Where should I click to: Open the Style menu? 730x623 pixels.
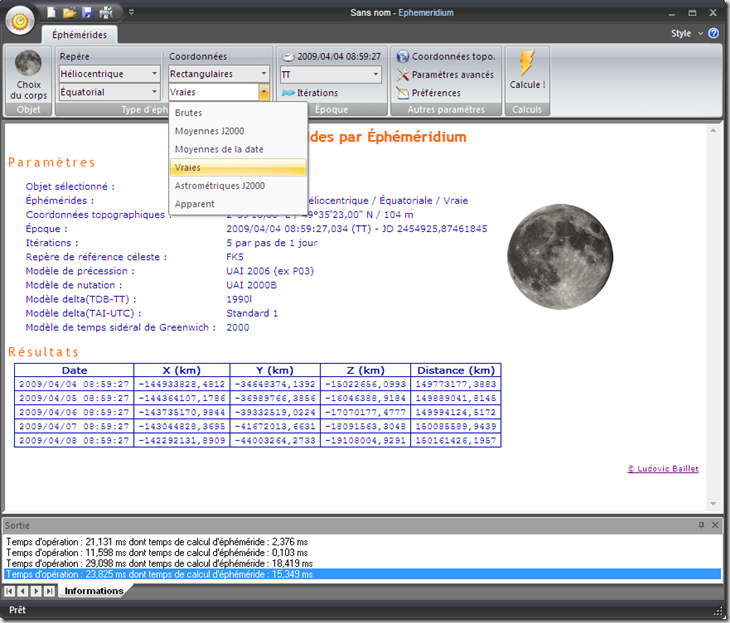tap(687, 34)
